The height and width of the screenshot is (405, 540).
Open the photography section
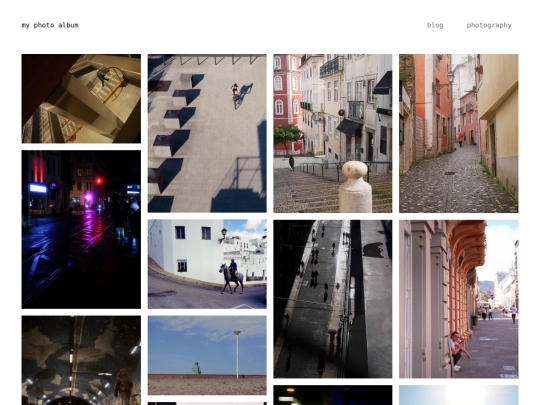point(489,25)
